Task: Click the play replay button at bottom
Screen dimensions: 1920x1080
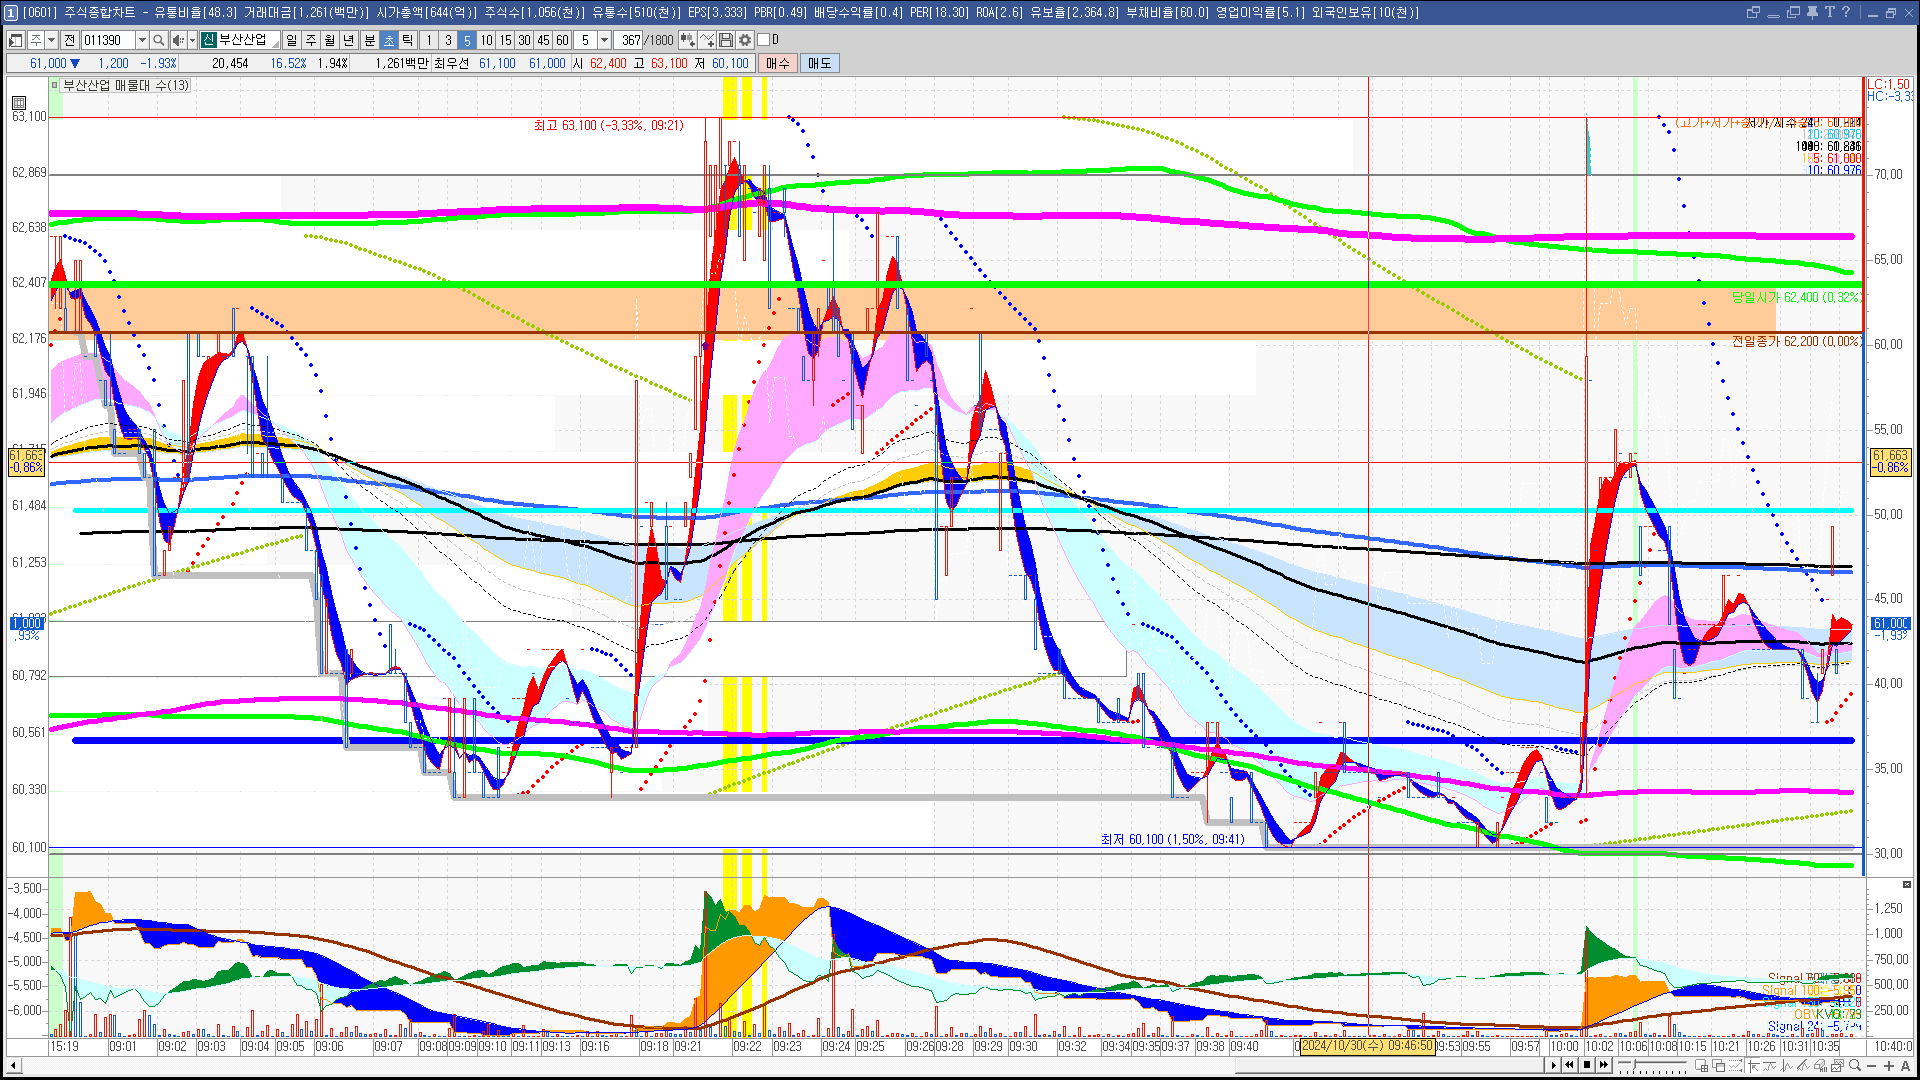Action: coord(1553,1065)
